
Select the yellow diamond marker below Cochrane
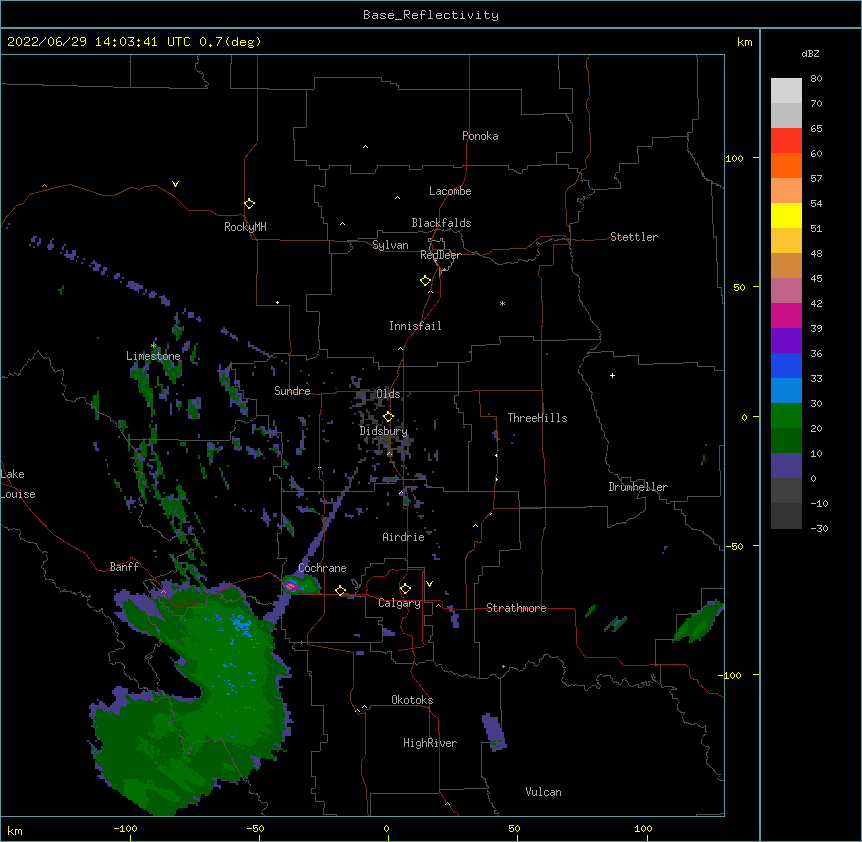[340, 591]
